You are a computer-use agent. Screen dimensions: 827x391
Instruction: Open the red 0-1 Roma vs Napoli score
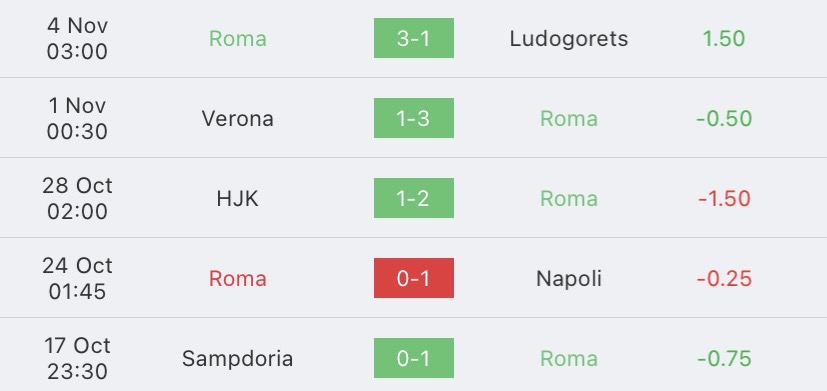[414, 278]
